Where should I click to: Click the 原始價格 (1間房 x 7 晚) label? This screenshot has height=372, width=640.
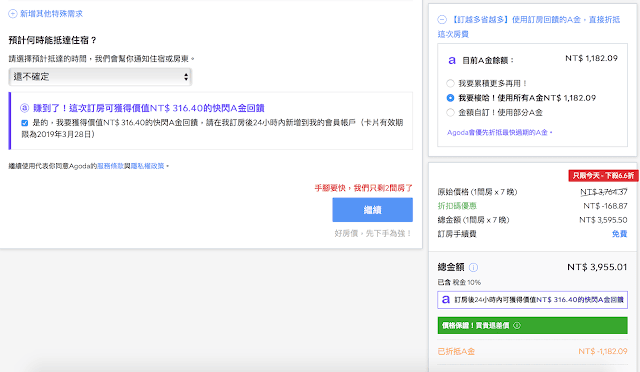click(x=477, y=192)
